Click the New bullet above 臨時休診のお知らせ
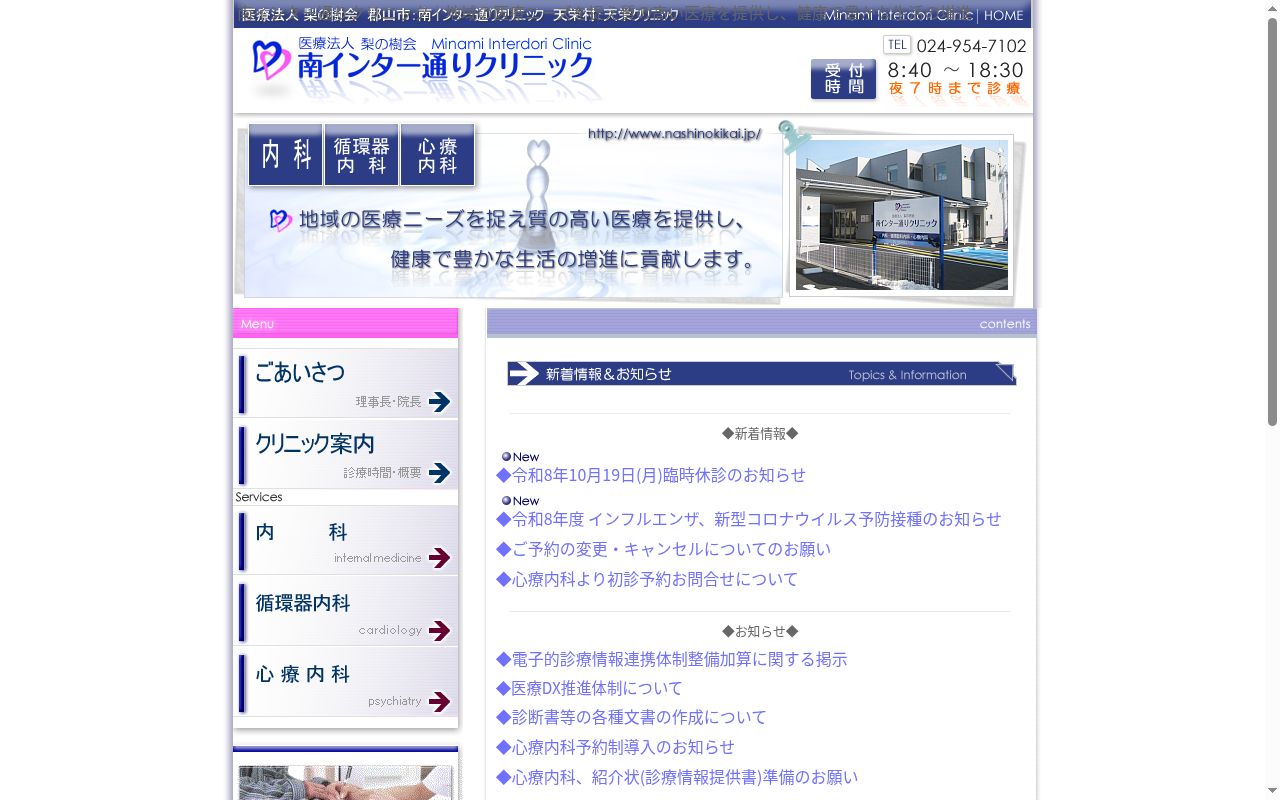The image size is (1280, 800). click(x=520, y=457)
